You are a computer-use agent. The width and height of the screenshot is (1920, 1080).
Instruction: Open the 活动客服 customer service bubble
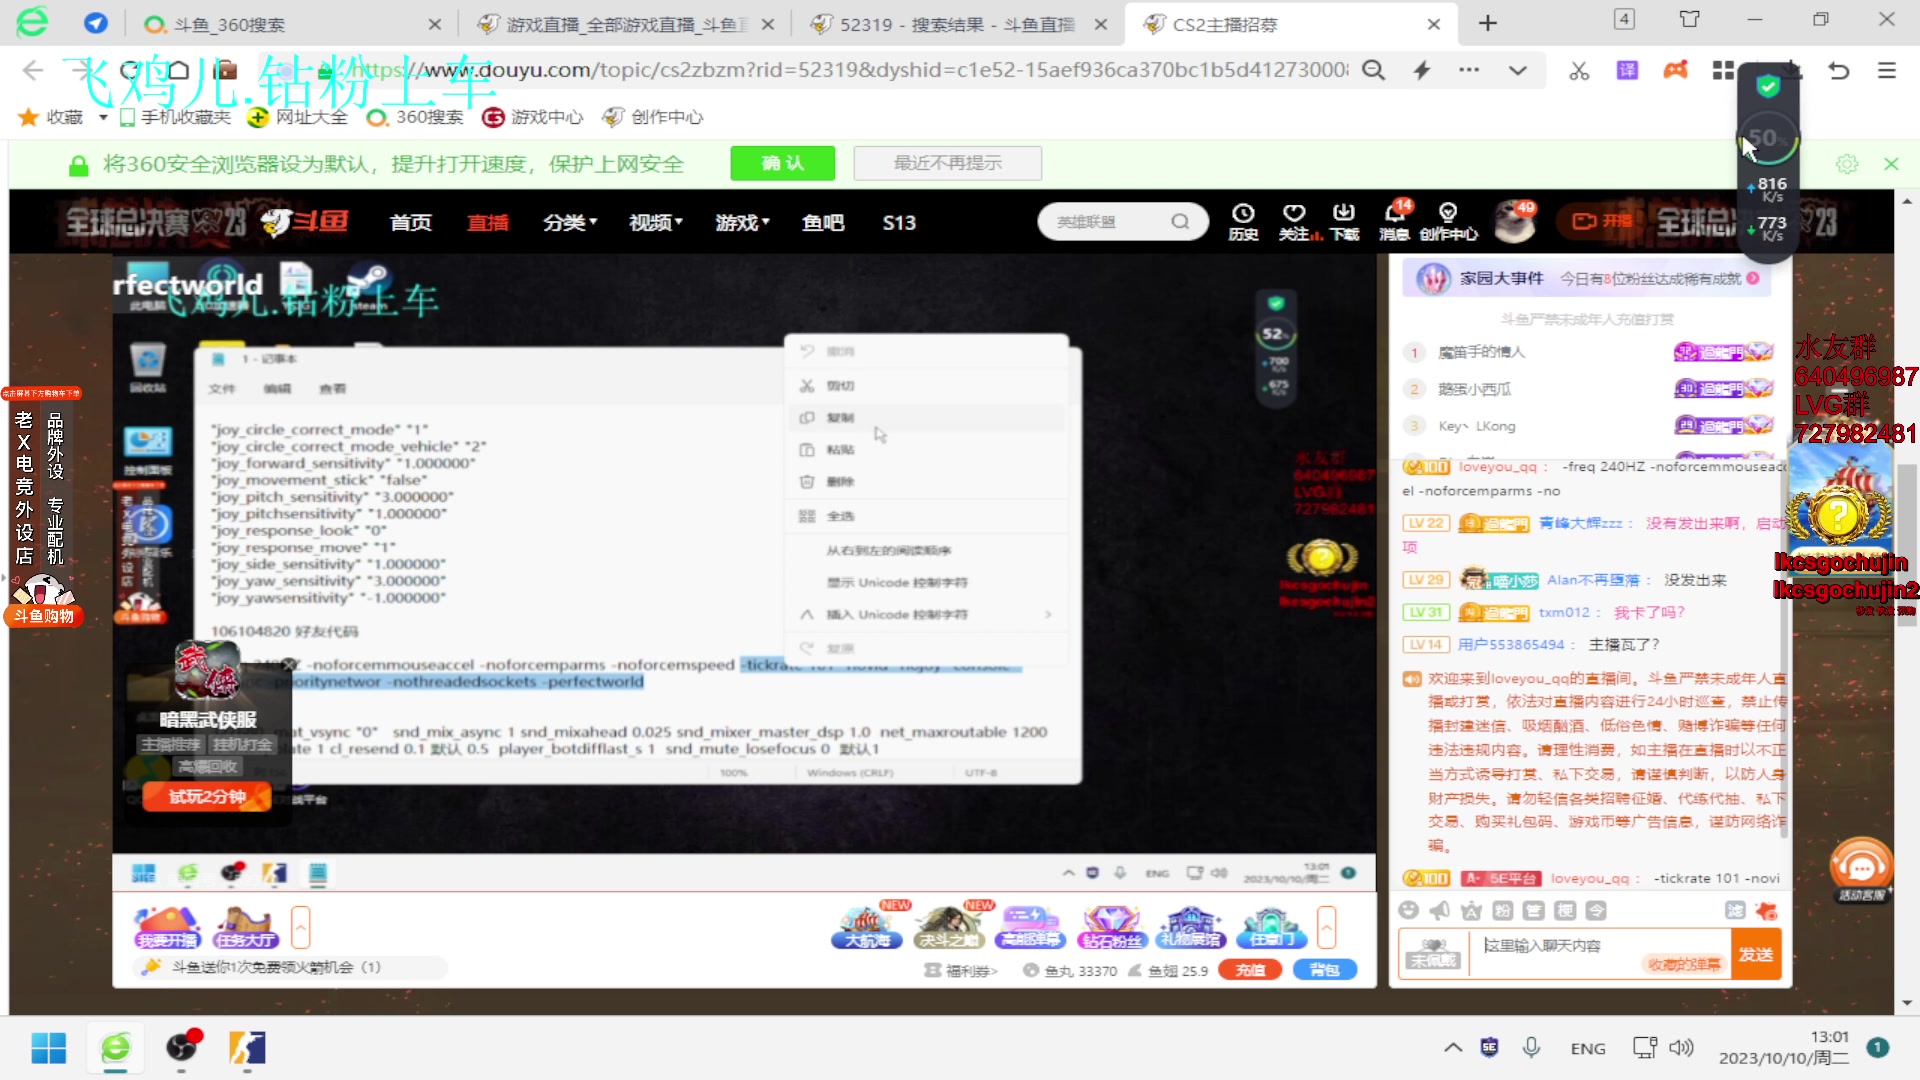(1861, 870)
